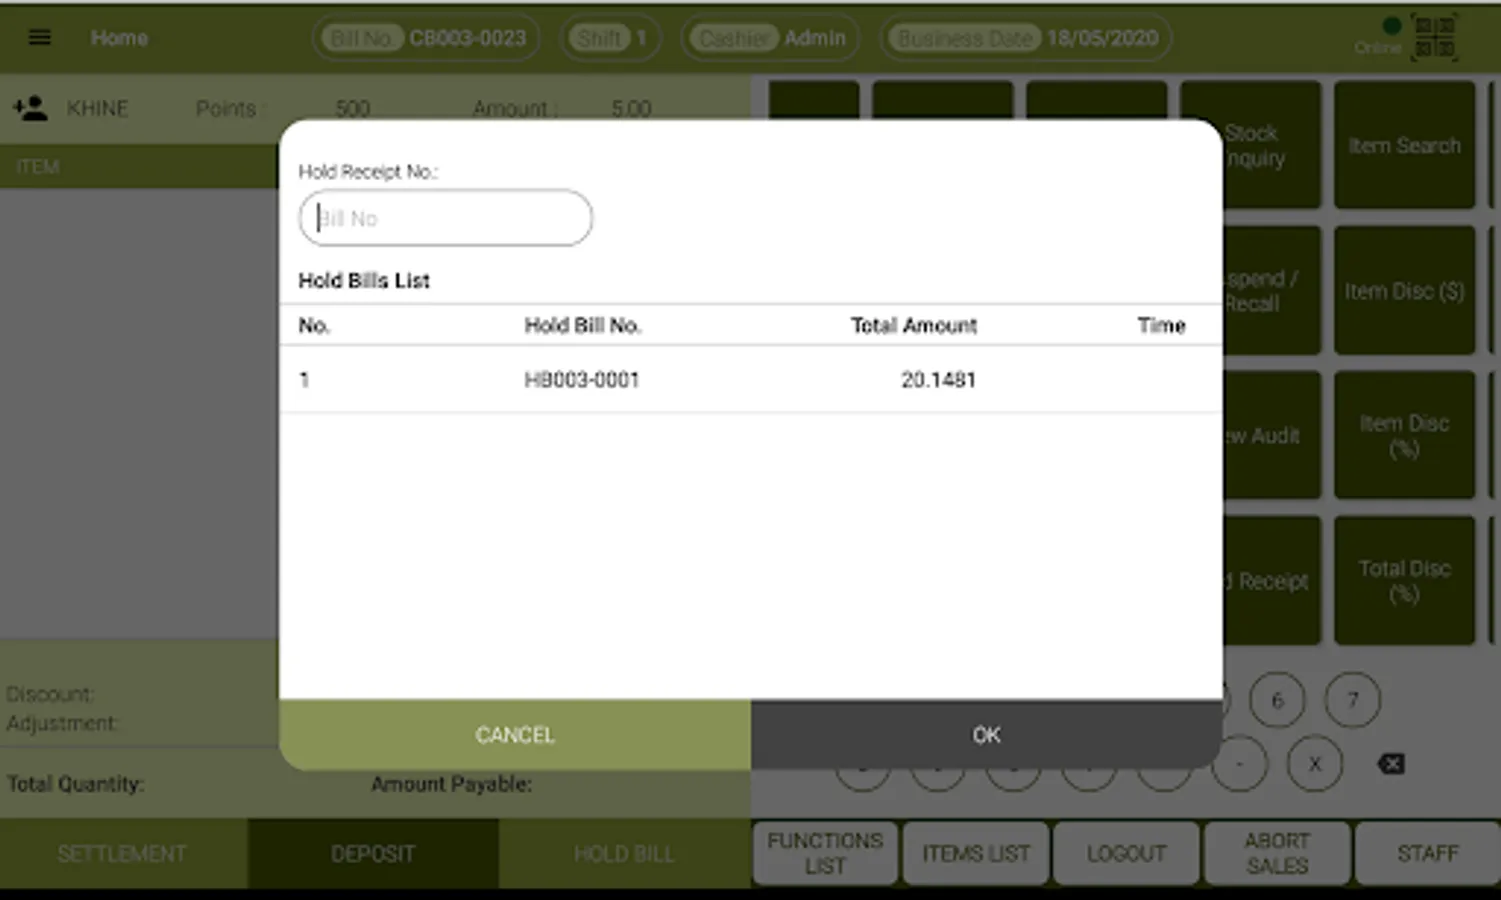Viewport: 1501px width, 900px height.
Task: Click the Bill No input field
Action: 444,218
